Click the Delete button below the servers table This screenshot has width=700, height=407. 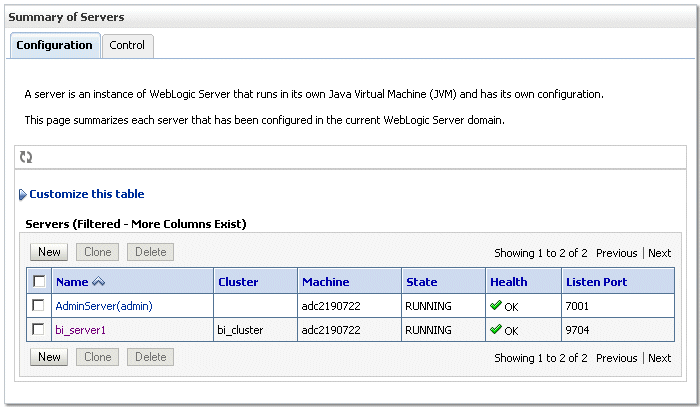[150, 357]
